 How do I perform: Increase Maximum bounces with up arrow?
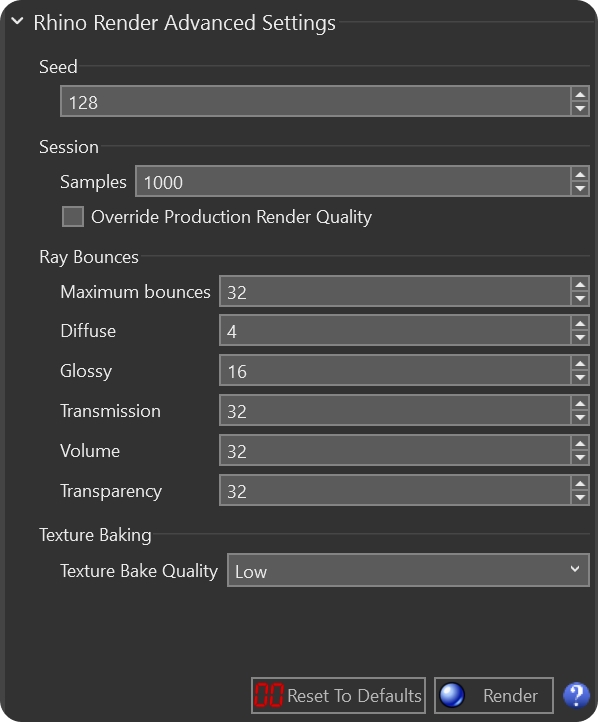580,285
